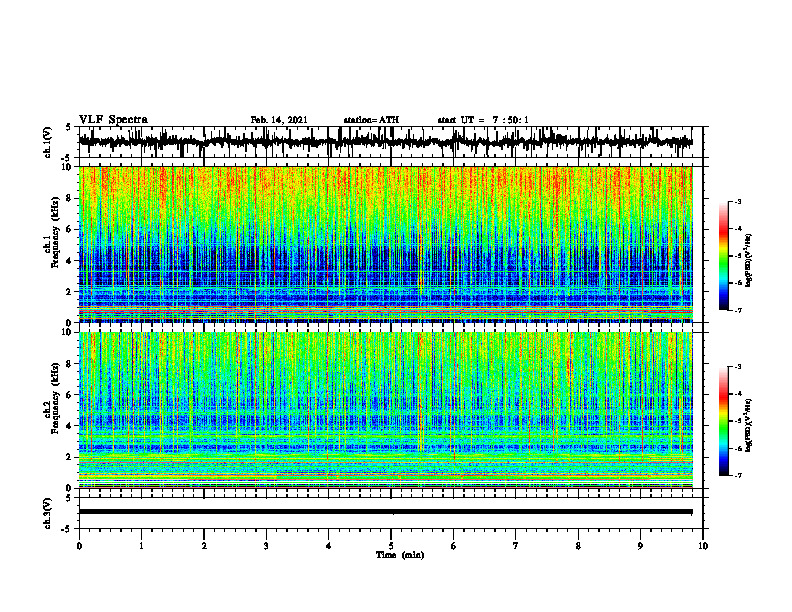The width and height of the screenshot is (792, 612).
Task: Click time axis tick label "0"
Action: tap(79, 546)
